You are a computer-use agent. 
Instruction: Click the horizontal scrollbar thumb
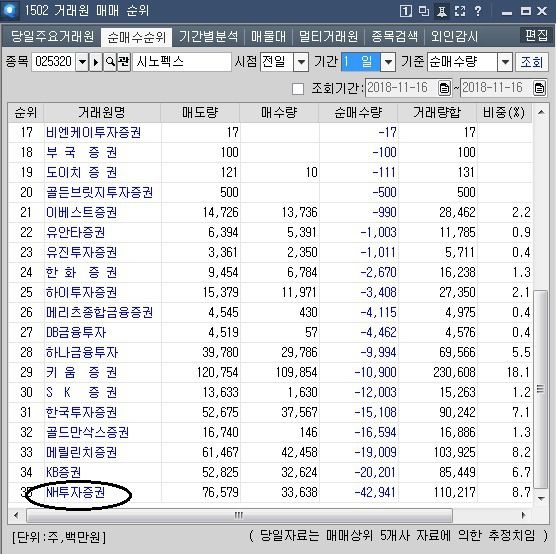(x=239, y=515)
